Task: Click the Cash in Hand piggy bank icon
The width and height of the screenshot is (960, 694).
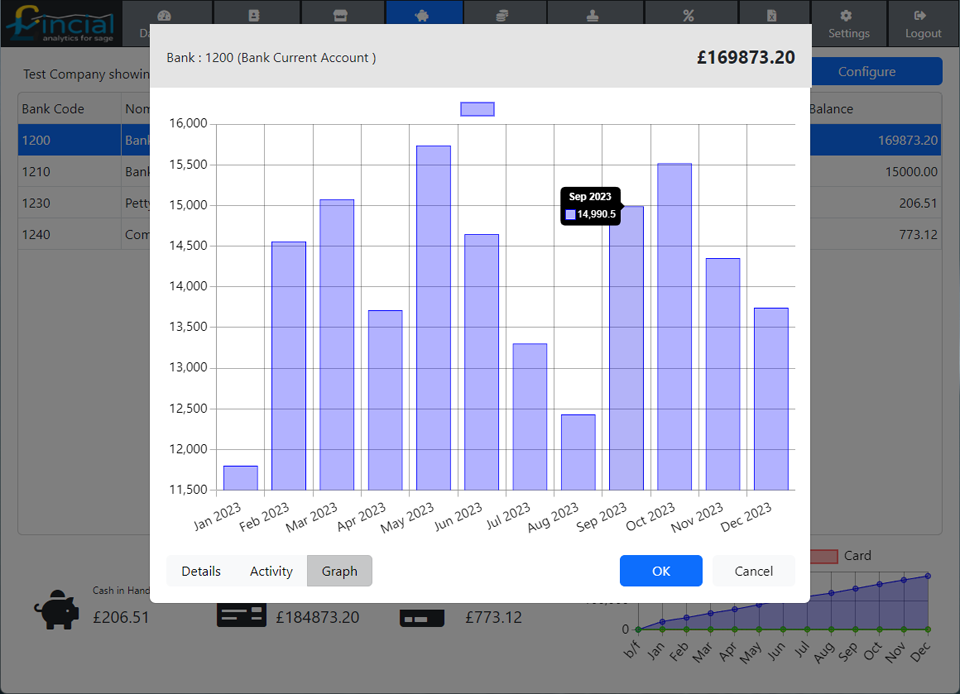Action: pos(57,610)
